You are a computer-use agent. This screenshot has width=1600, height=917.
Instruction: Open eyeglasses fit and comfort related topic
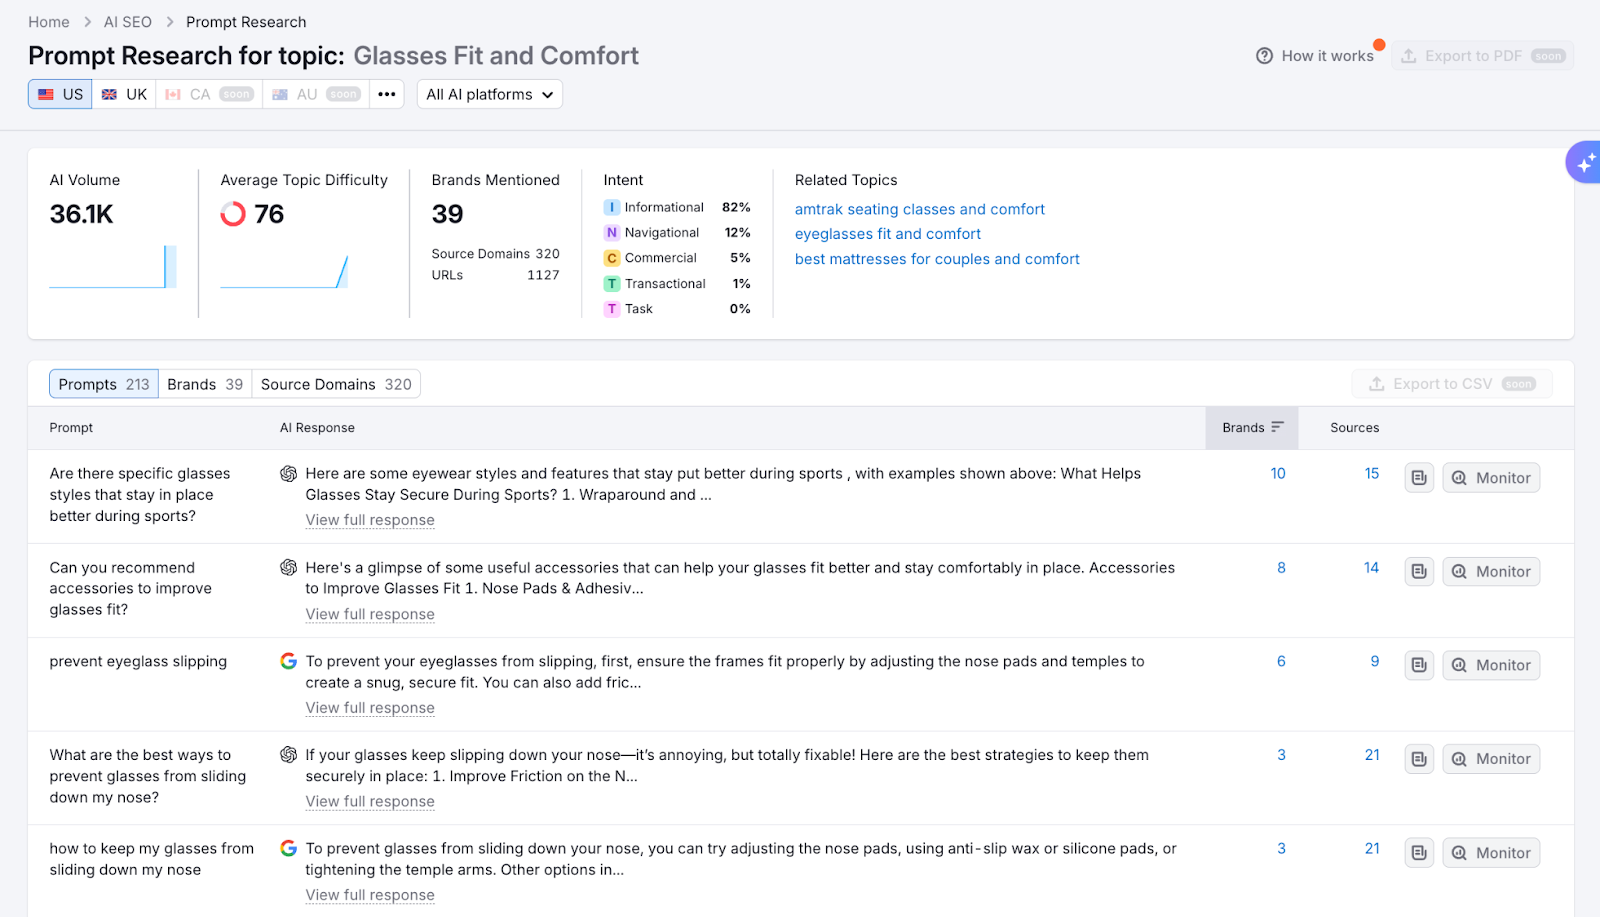(887, 234)
